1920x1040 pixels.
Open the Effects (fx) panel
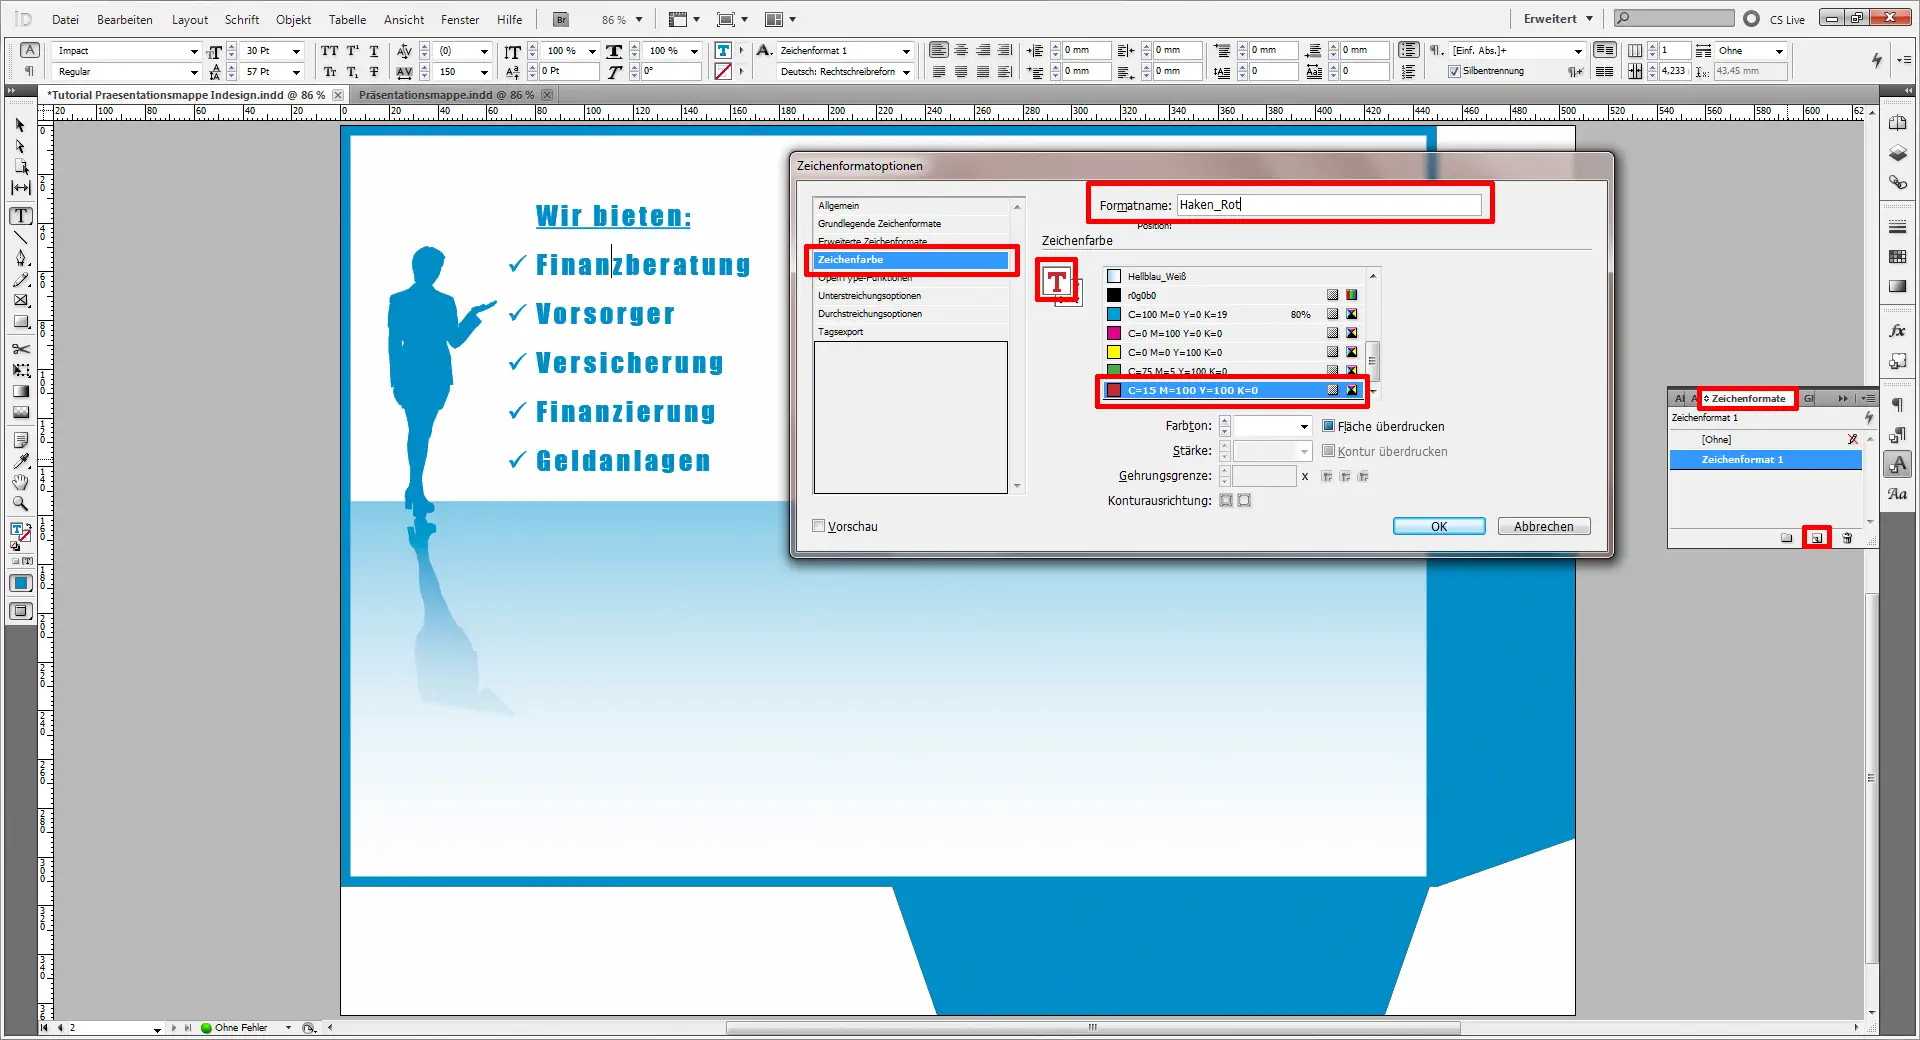[x=1897, y=331]
